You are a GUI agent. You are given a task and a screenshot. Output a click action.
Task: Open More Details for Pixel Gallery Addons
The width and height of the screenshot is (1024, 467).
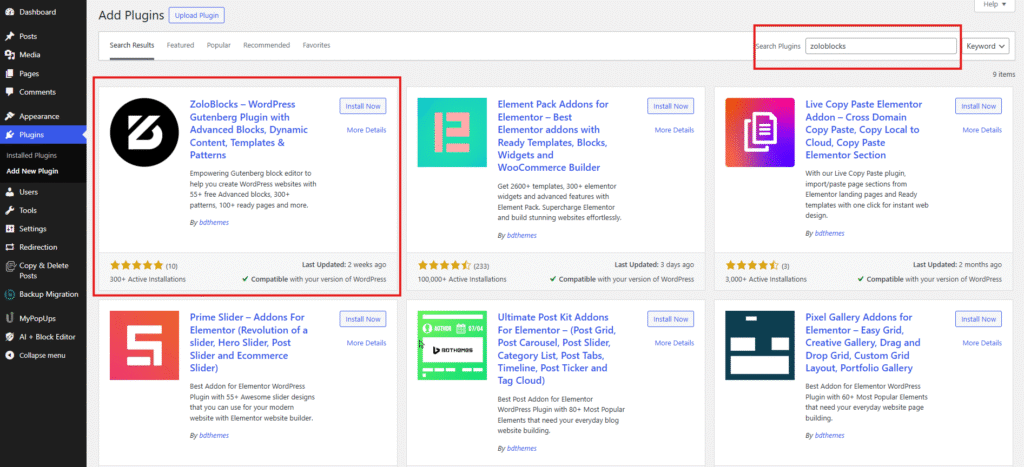pyautogui.click(x=982, y=343)
